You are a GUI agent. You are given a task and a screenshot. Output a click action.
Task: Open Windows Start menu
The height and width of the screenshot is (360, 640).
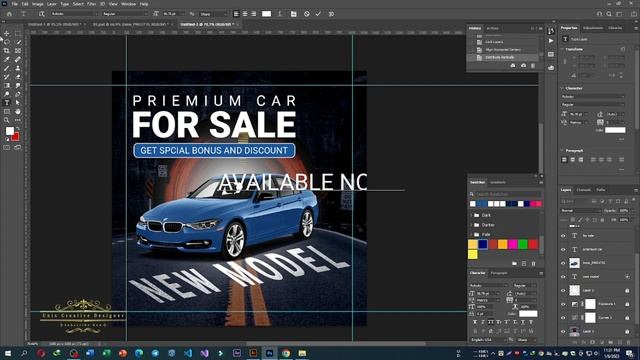click(x=8, y=353)
